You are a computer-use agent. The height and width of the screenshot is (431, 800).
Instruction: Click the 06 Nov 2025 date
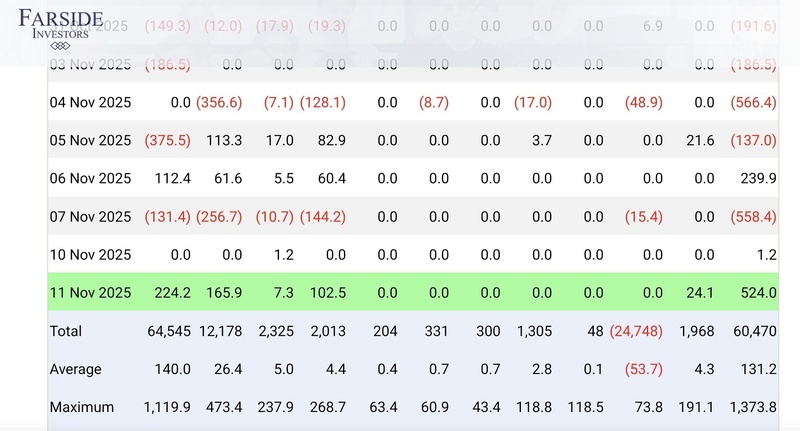tap(90, 179)
